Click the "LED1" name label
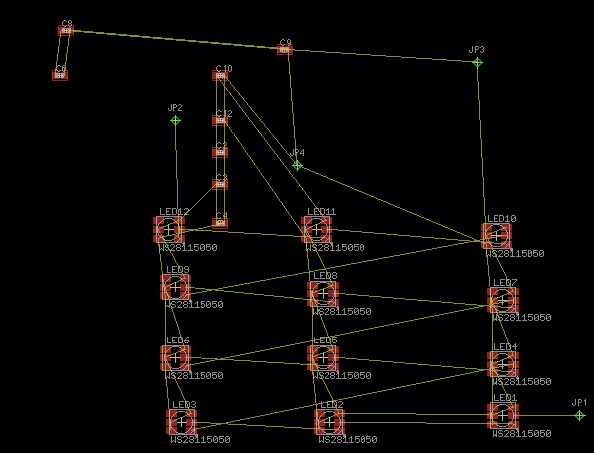 [x=505, y=398]
